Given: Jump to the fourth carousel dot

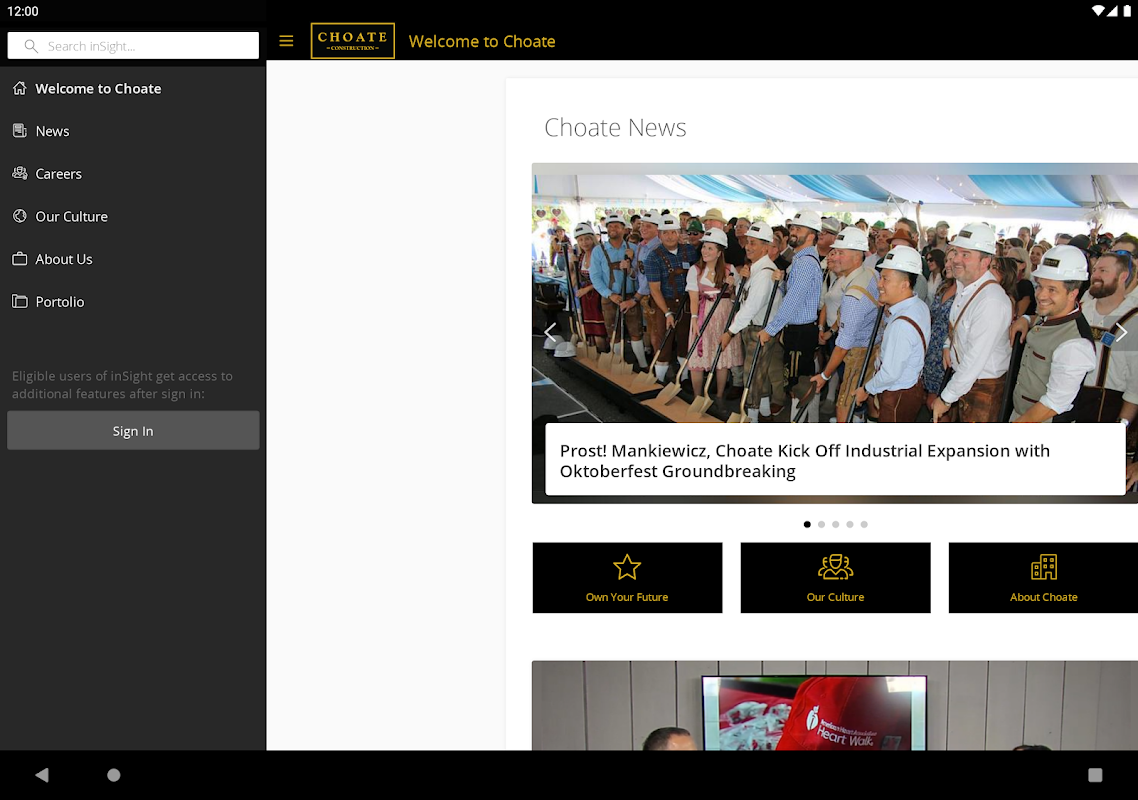Looking at the screenshot, I should tap(850, 524).
